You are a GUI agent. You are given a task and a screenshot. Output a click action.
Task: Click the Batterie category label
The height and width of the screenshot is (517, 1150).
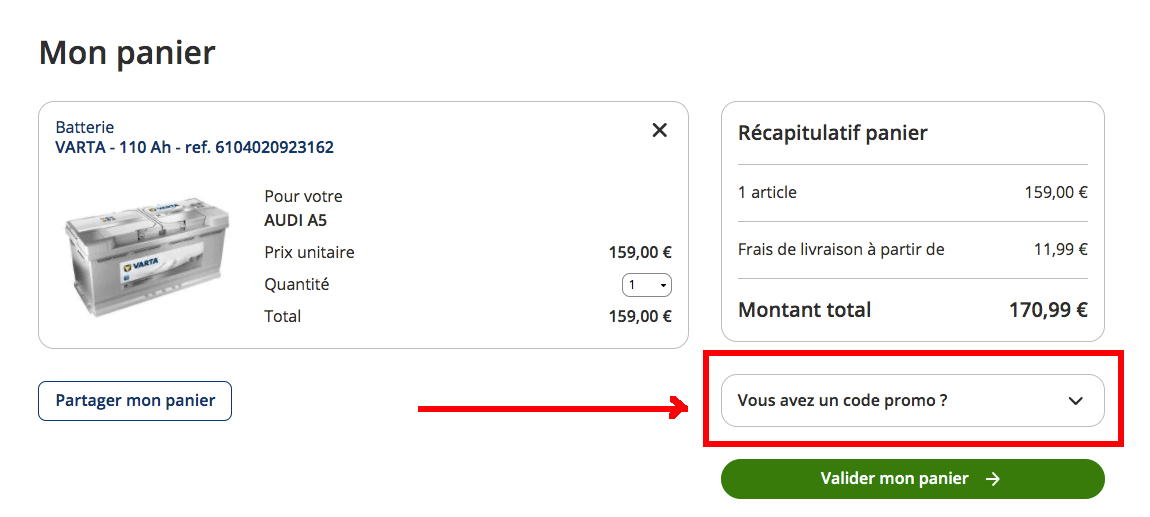[x=85, y=128]
